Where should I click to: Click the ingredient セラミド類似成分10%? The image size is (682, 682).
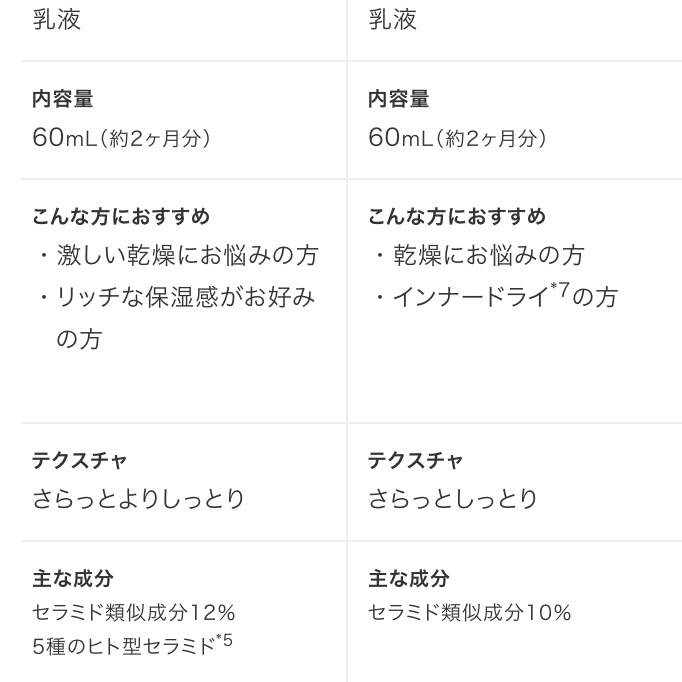[470, 612]
